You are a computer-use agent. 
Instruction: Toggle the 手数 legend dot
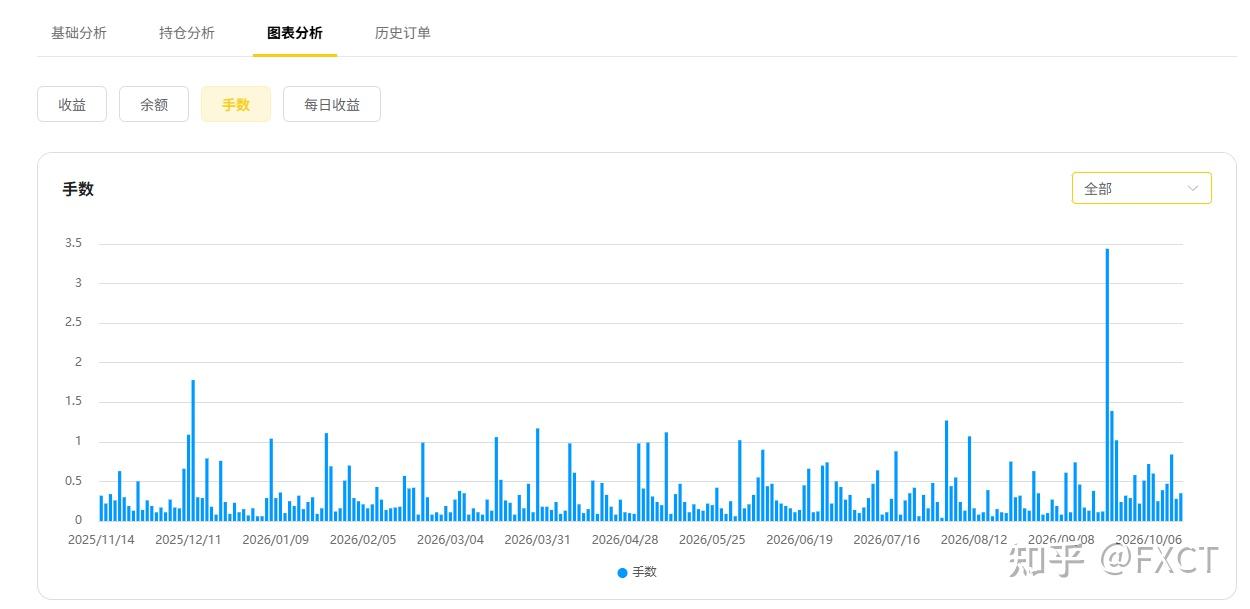(622, 573)
